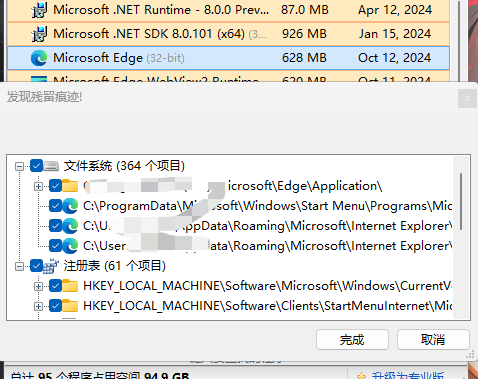The image size is (478, 379).
Task: Click the star icon beside 升级为专业版
Action: point(361,376)
